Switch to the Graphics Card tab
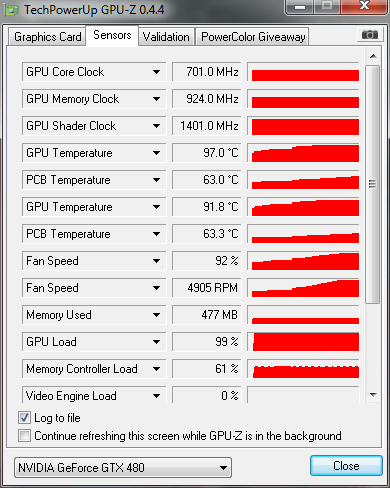390x488 pixels. [x=47, y=37]
